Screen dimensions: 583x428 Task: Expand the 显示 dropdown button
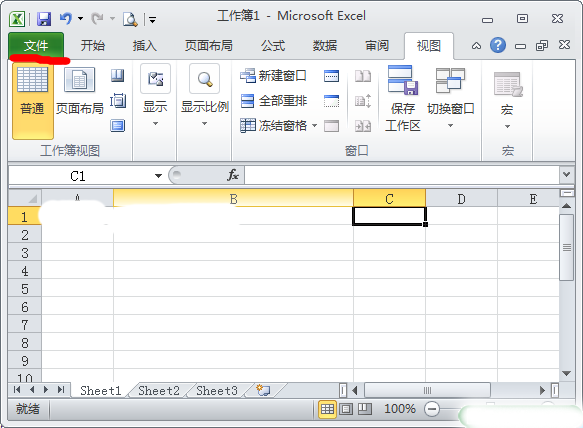(155, 96)
